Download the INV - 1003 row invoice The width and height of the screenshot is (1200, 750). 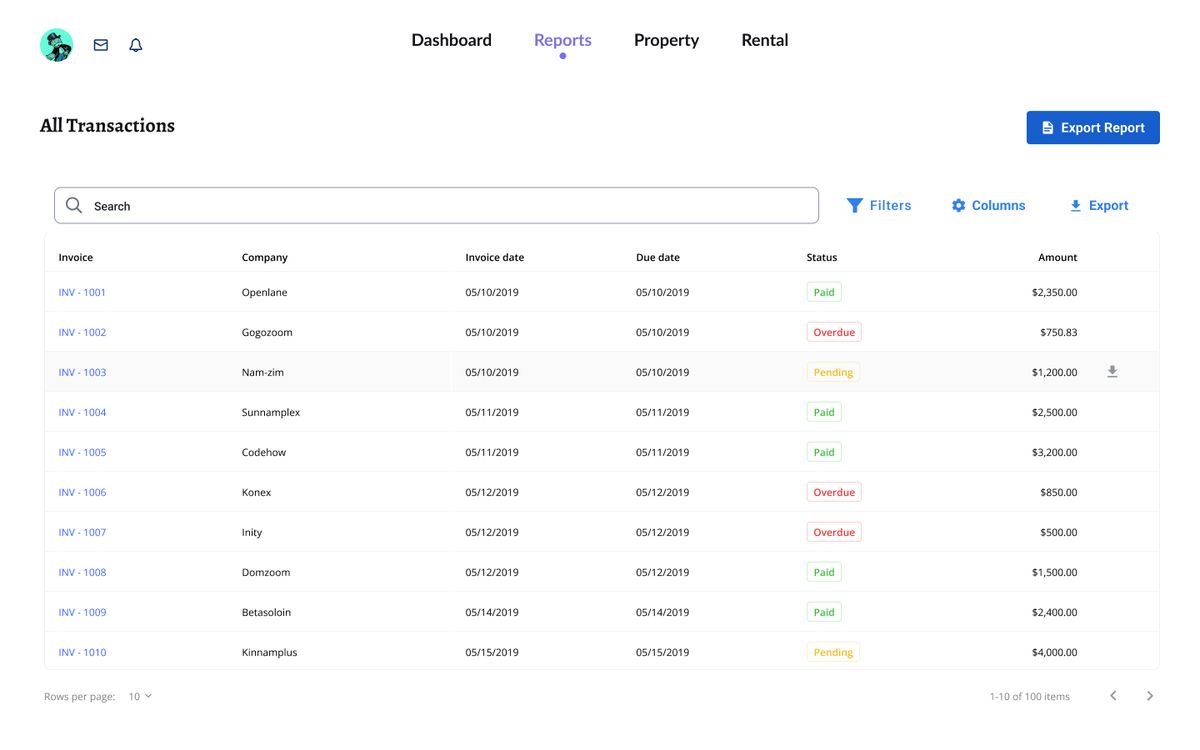tap(1112, 372)
